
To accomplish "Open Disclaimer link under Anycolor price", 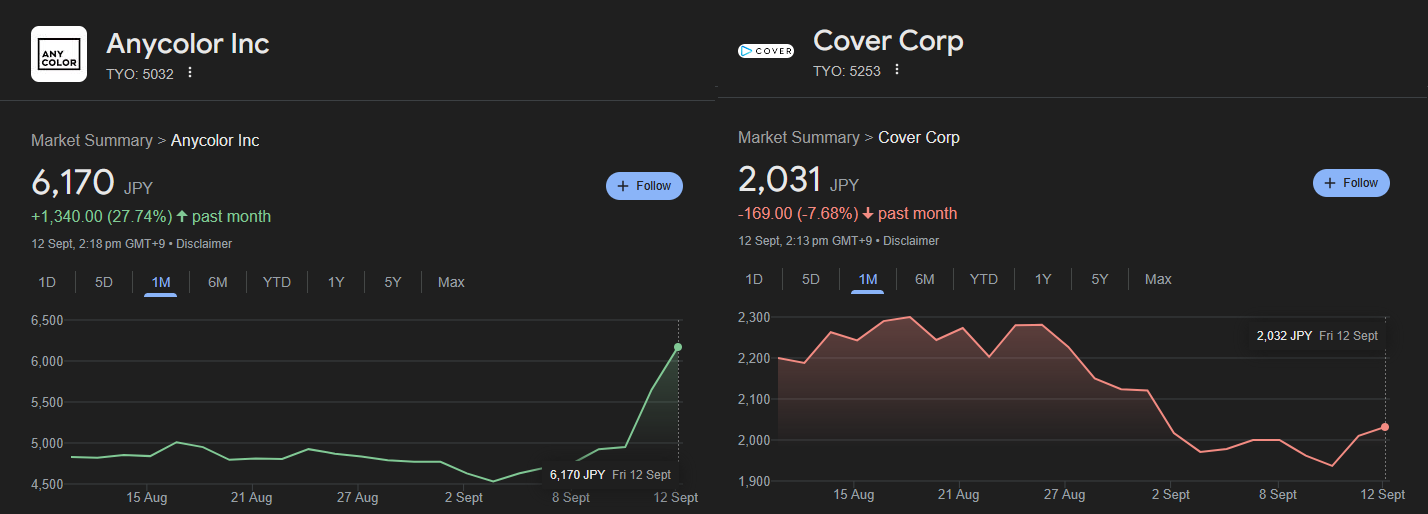I will [204, 244].
